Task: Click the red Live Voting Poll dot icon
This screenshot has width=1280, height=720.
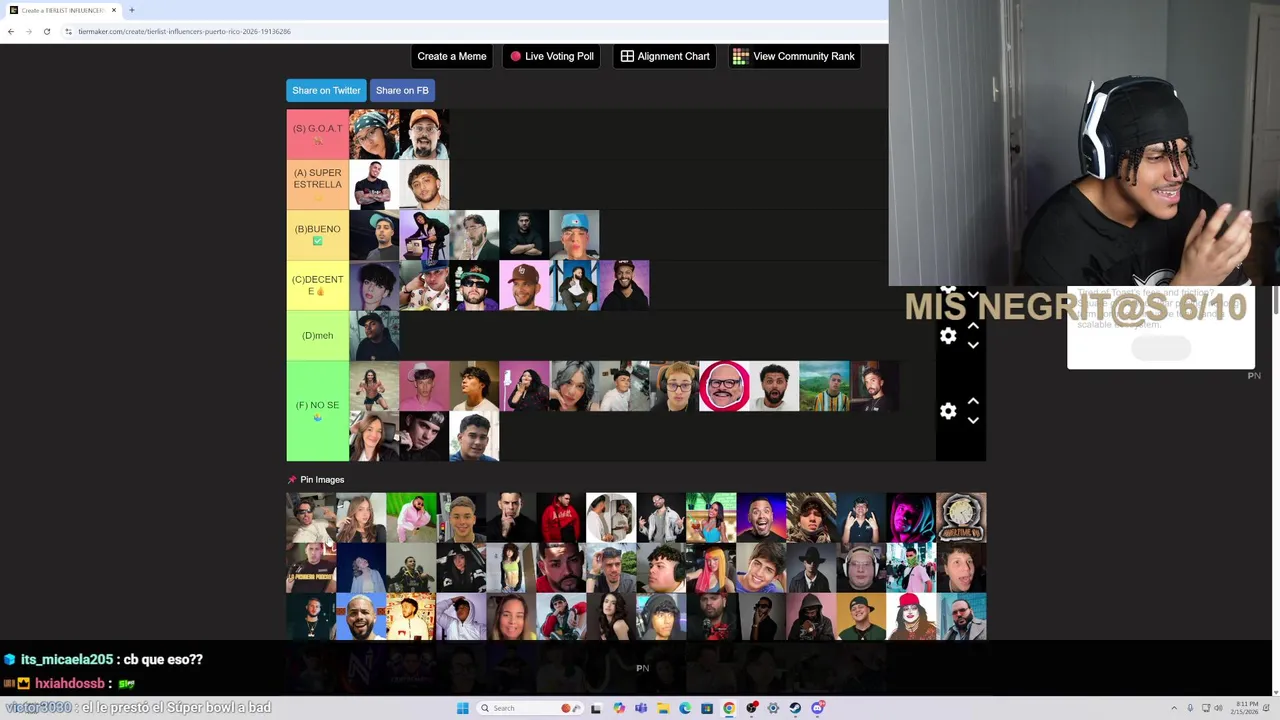Action: click(516, 56)
